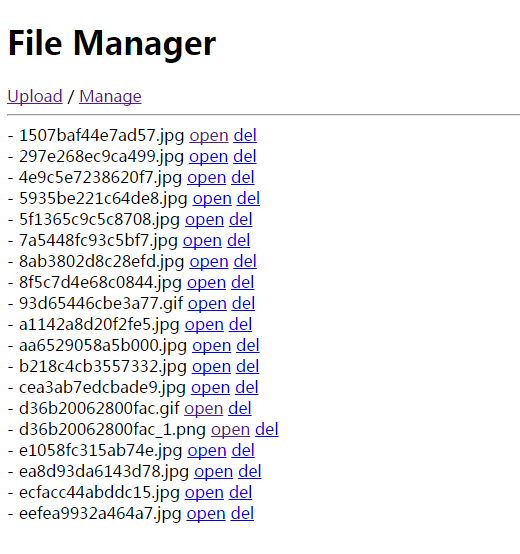Viewport: 520px width, 554px height.
Task: Delete file eefea9932a464a7.jpg
Action: click(242, 514)
